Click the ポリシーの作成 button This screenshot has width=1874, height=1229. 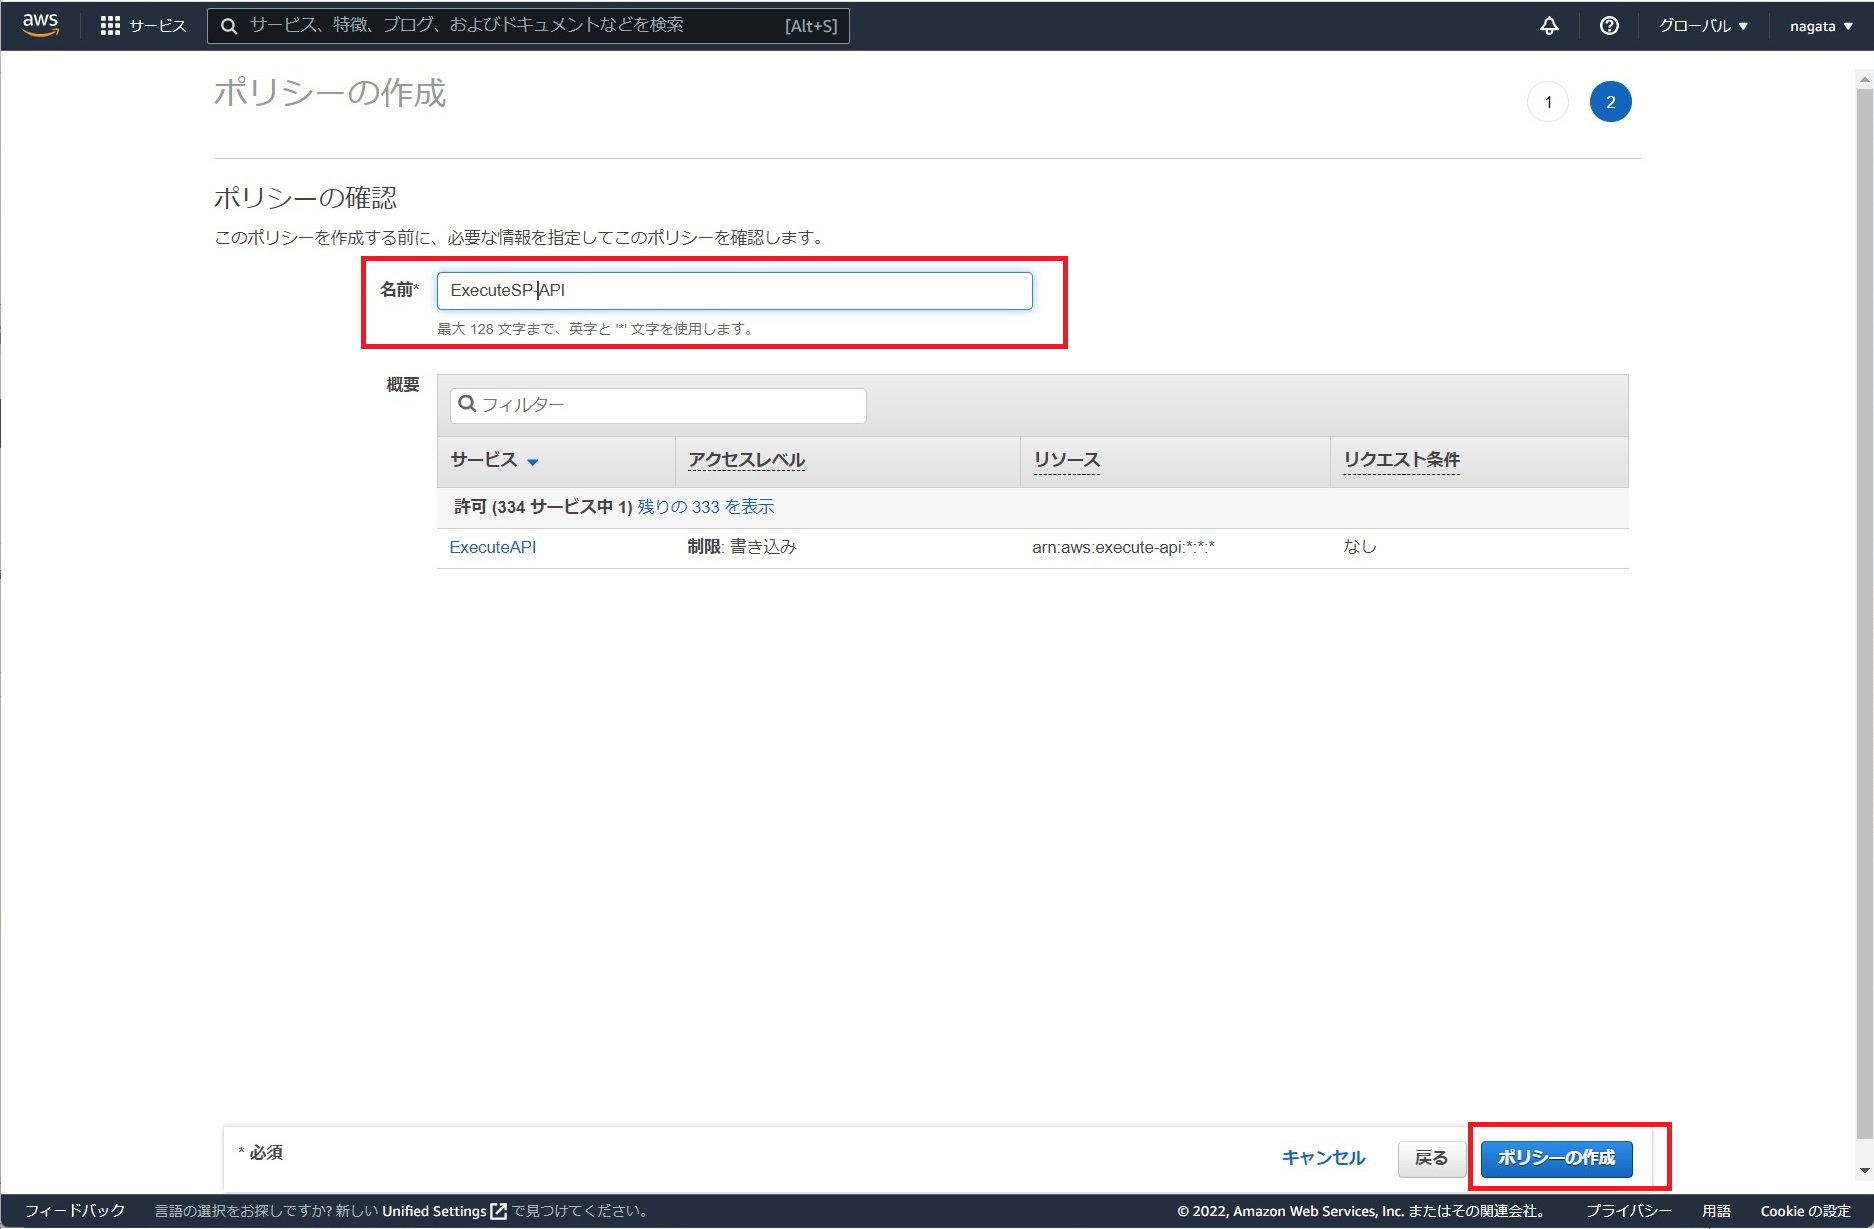[1553, 1158]
